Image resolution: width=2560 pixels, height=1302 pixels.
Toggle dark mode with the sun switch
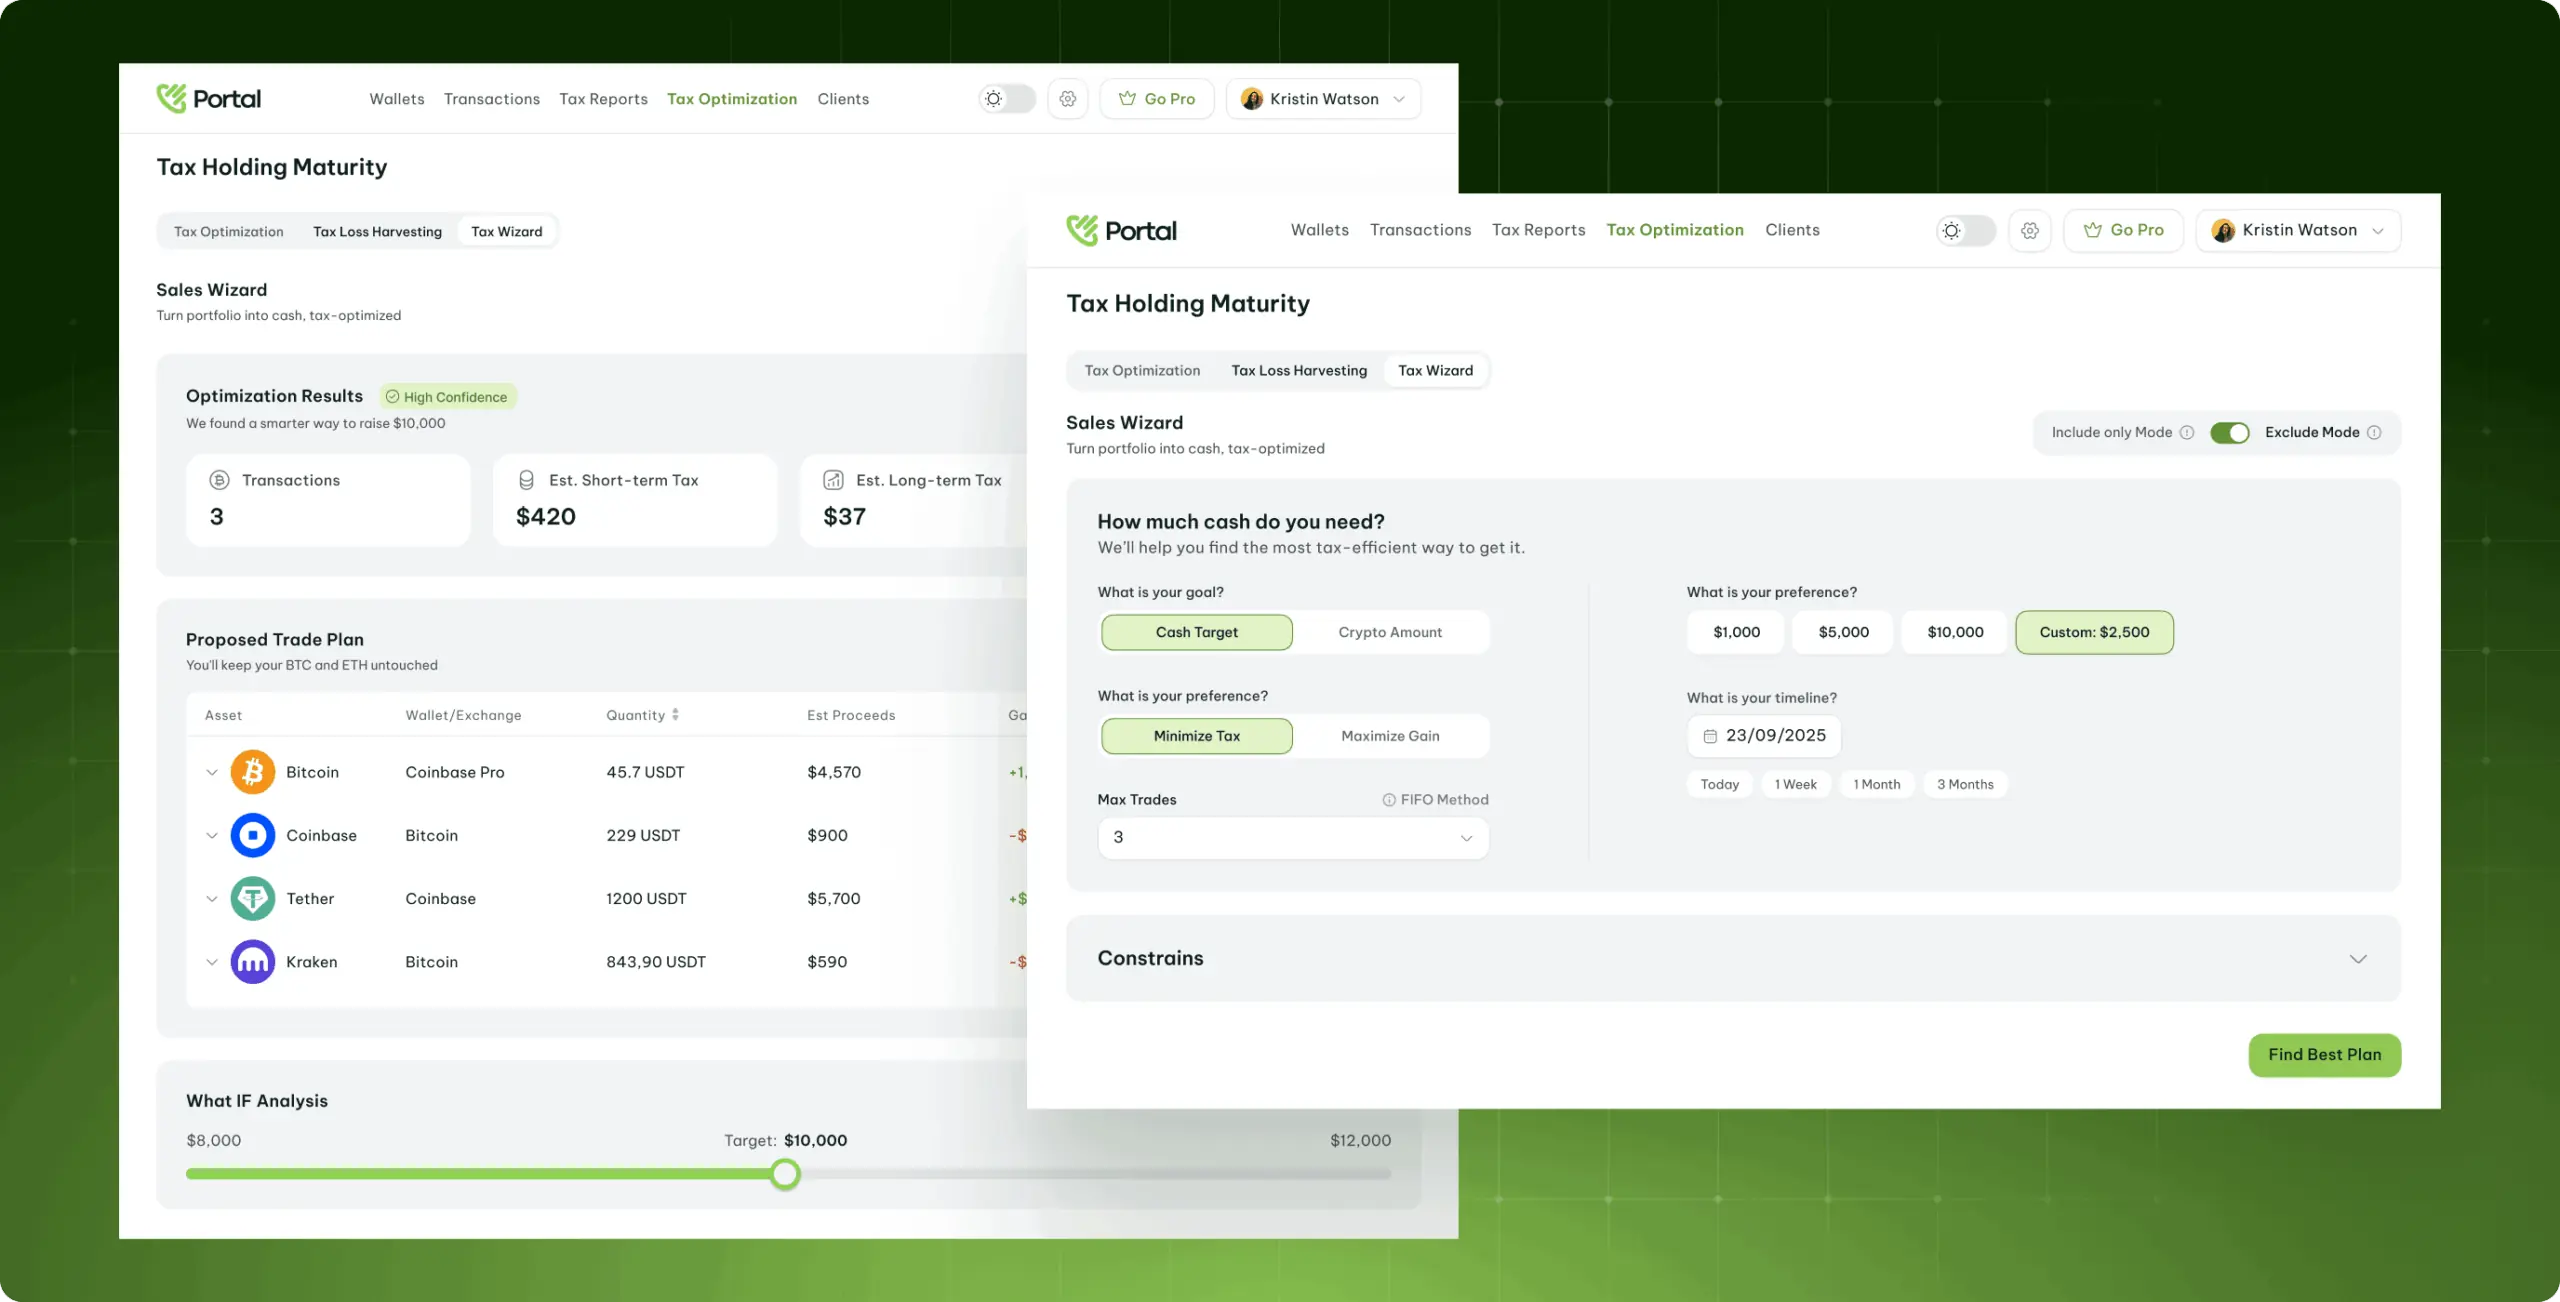coord(1965,230)
